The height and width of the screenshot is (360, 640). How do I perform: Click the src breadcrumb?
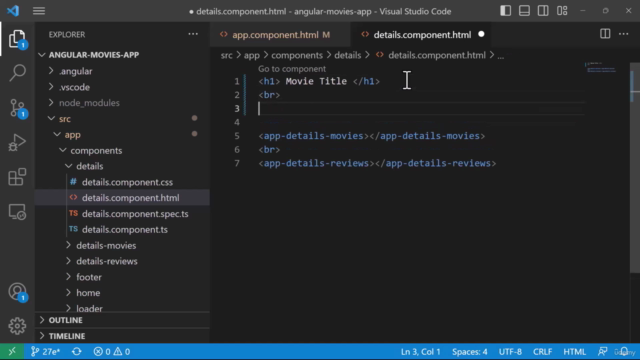click(226, 55)
